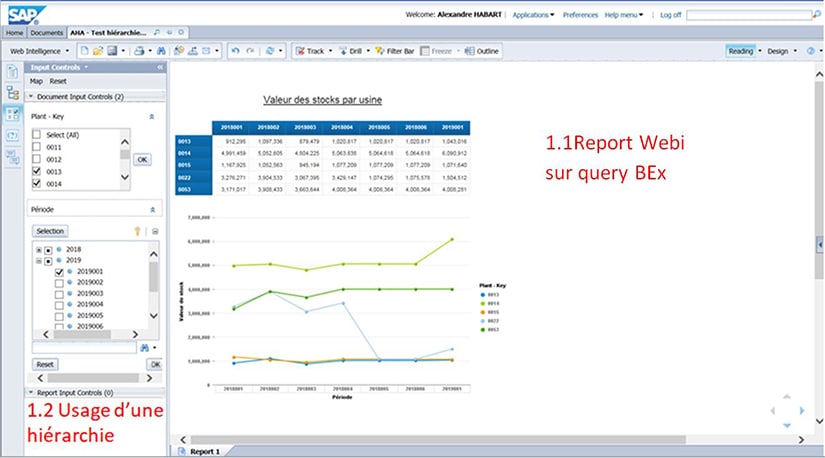
Task: Collapse the Période control
Action: (x=153, y=210)
